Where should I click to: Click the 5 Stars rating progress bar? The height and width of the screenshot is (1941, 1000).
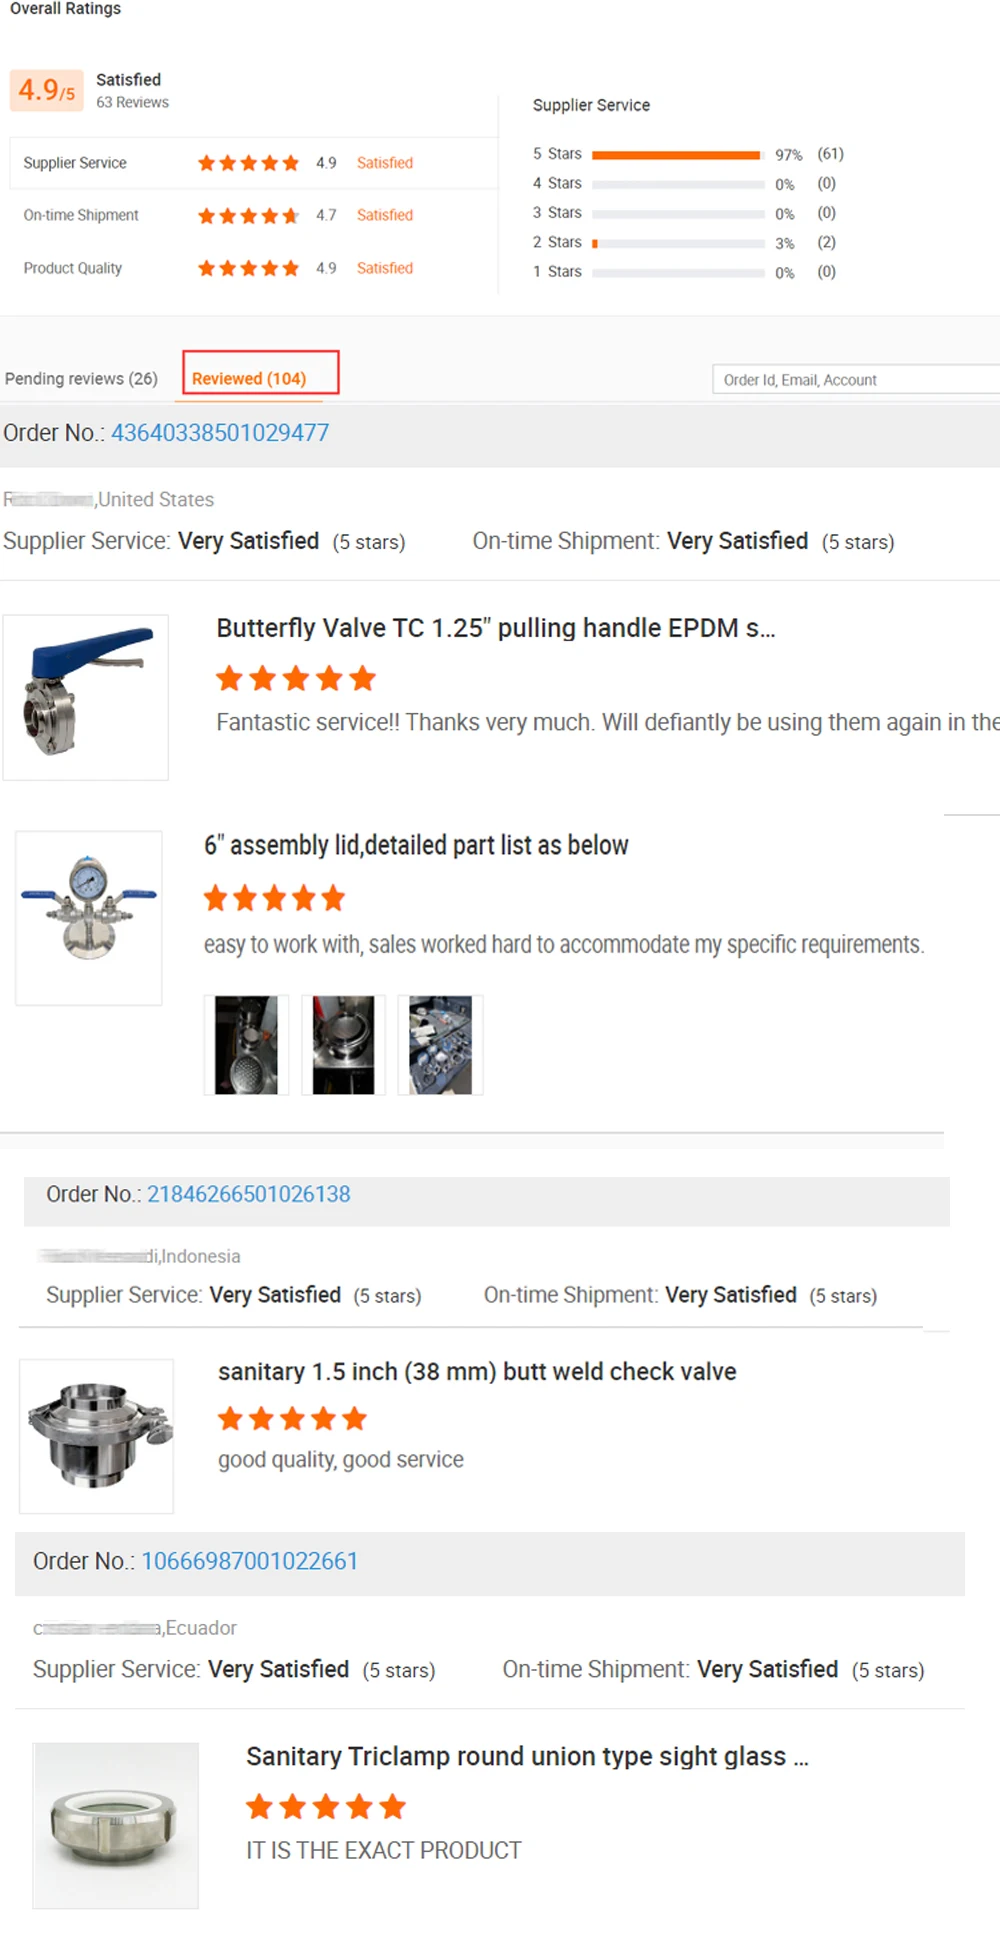point(677,155)
